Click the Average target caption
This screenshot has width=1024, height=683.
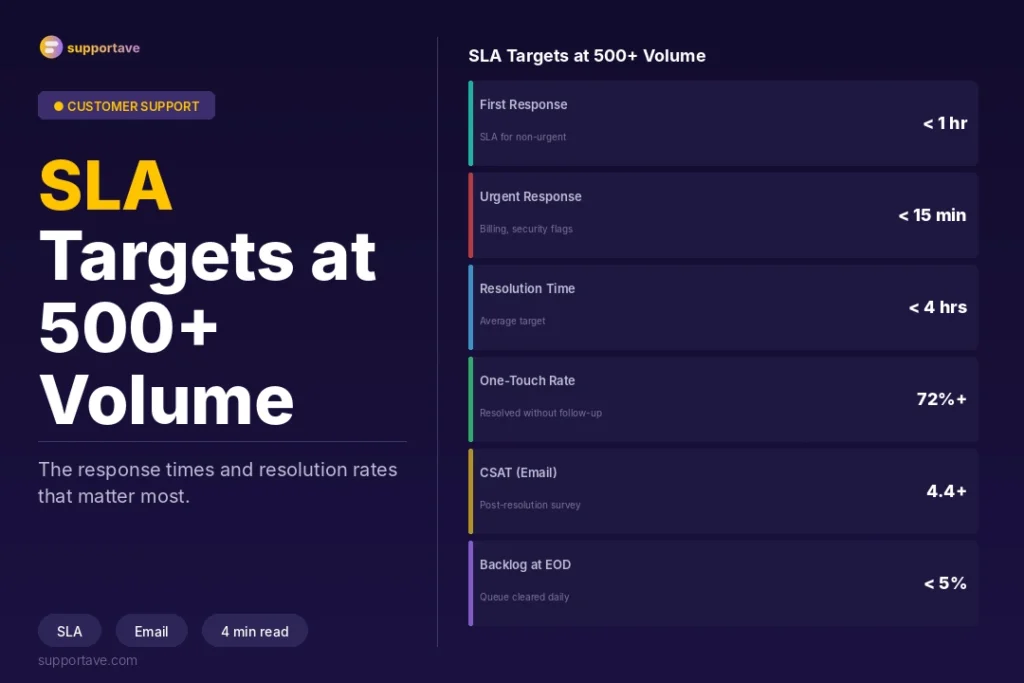(x=512, y=321)
